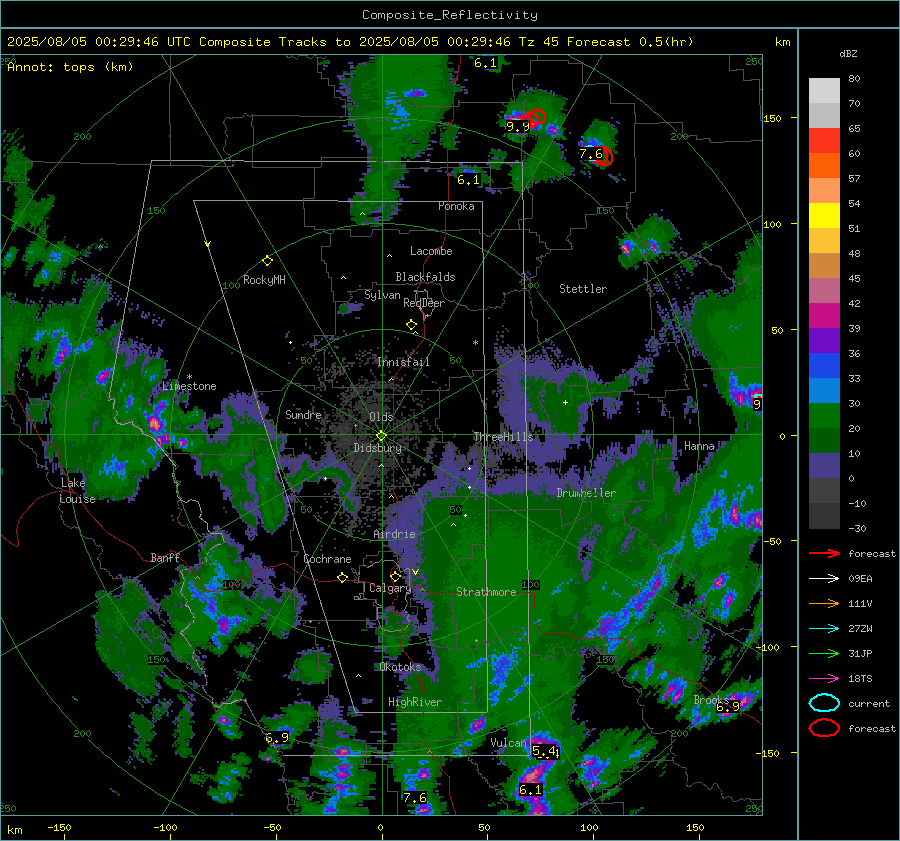The height and width of the screenshot is (841, 900).
Task: Click the RockyMH label on the map
Action: tap(264, 280)
